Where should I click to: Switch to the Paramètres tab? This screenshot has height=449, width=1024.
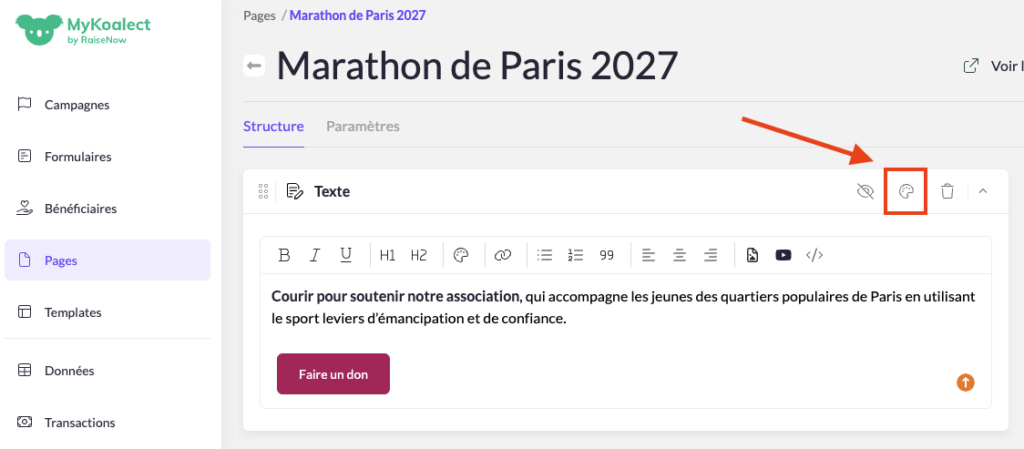362,127
